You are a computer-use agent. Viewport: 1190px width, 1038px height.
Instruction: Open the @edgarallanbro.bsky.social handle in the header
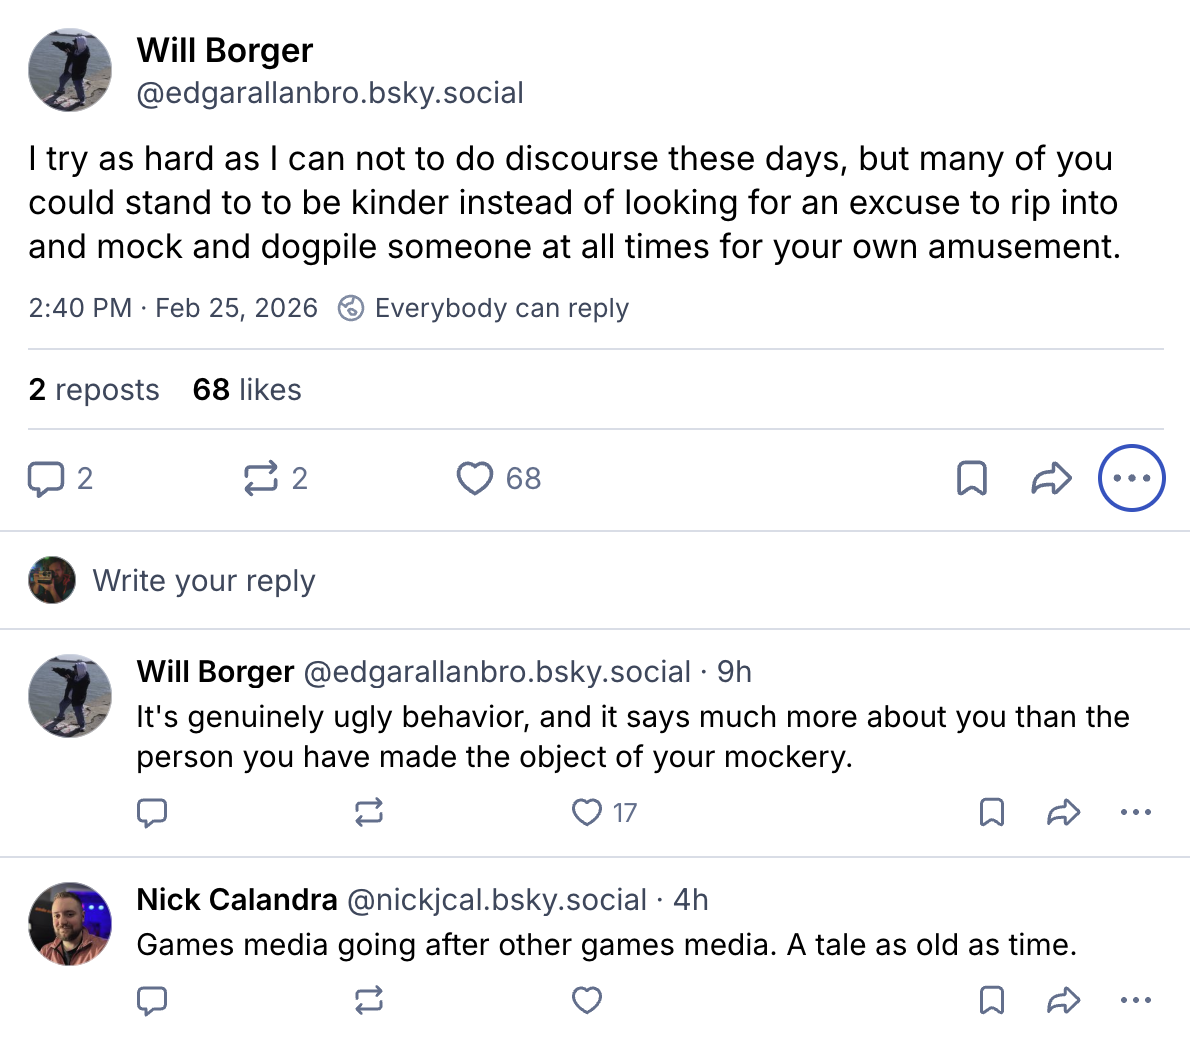click(330, 93)
